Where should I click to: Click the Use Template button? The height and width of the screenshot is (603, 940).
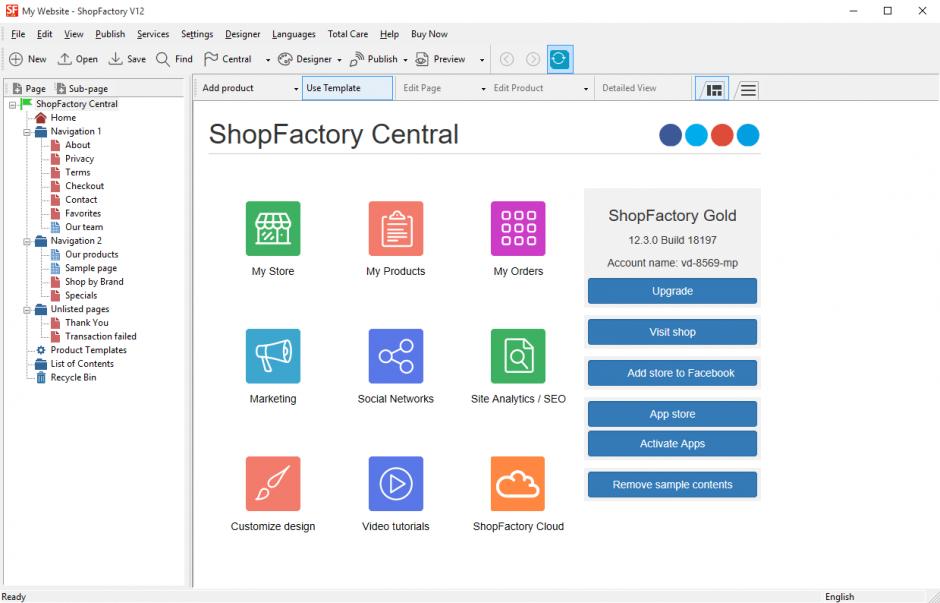coord(347,88)
